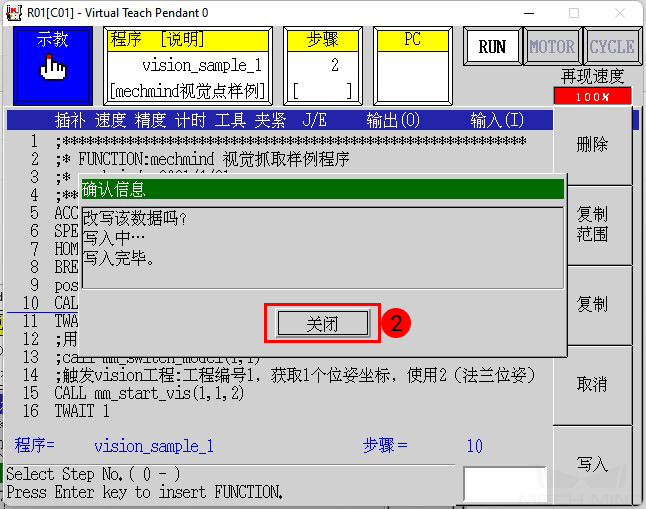Viewport: 646px width, 509px height.
Task: Click the 复制 side button
Action: [x=599, y=305]
